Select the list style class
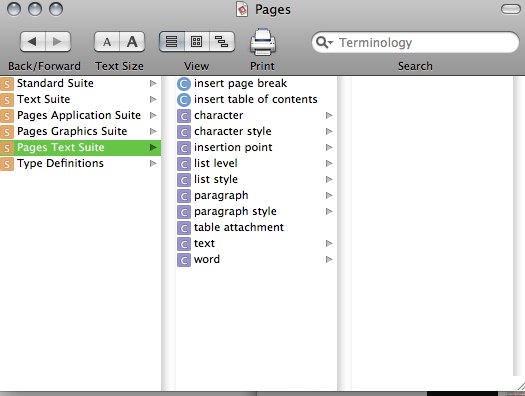Image resolution: width=525 pixels, height=396 pixels. [x=256, y=180]
